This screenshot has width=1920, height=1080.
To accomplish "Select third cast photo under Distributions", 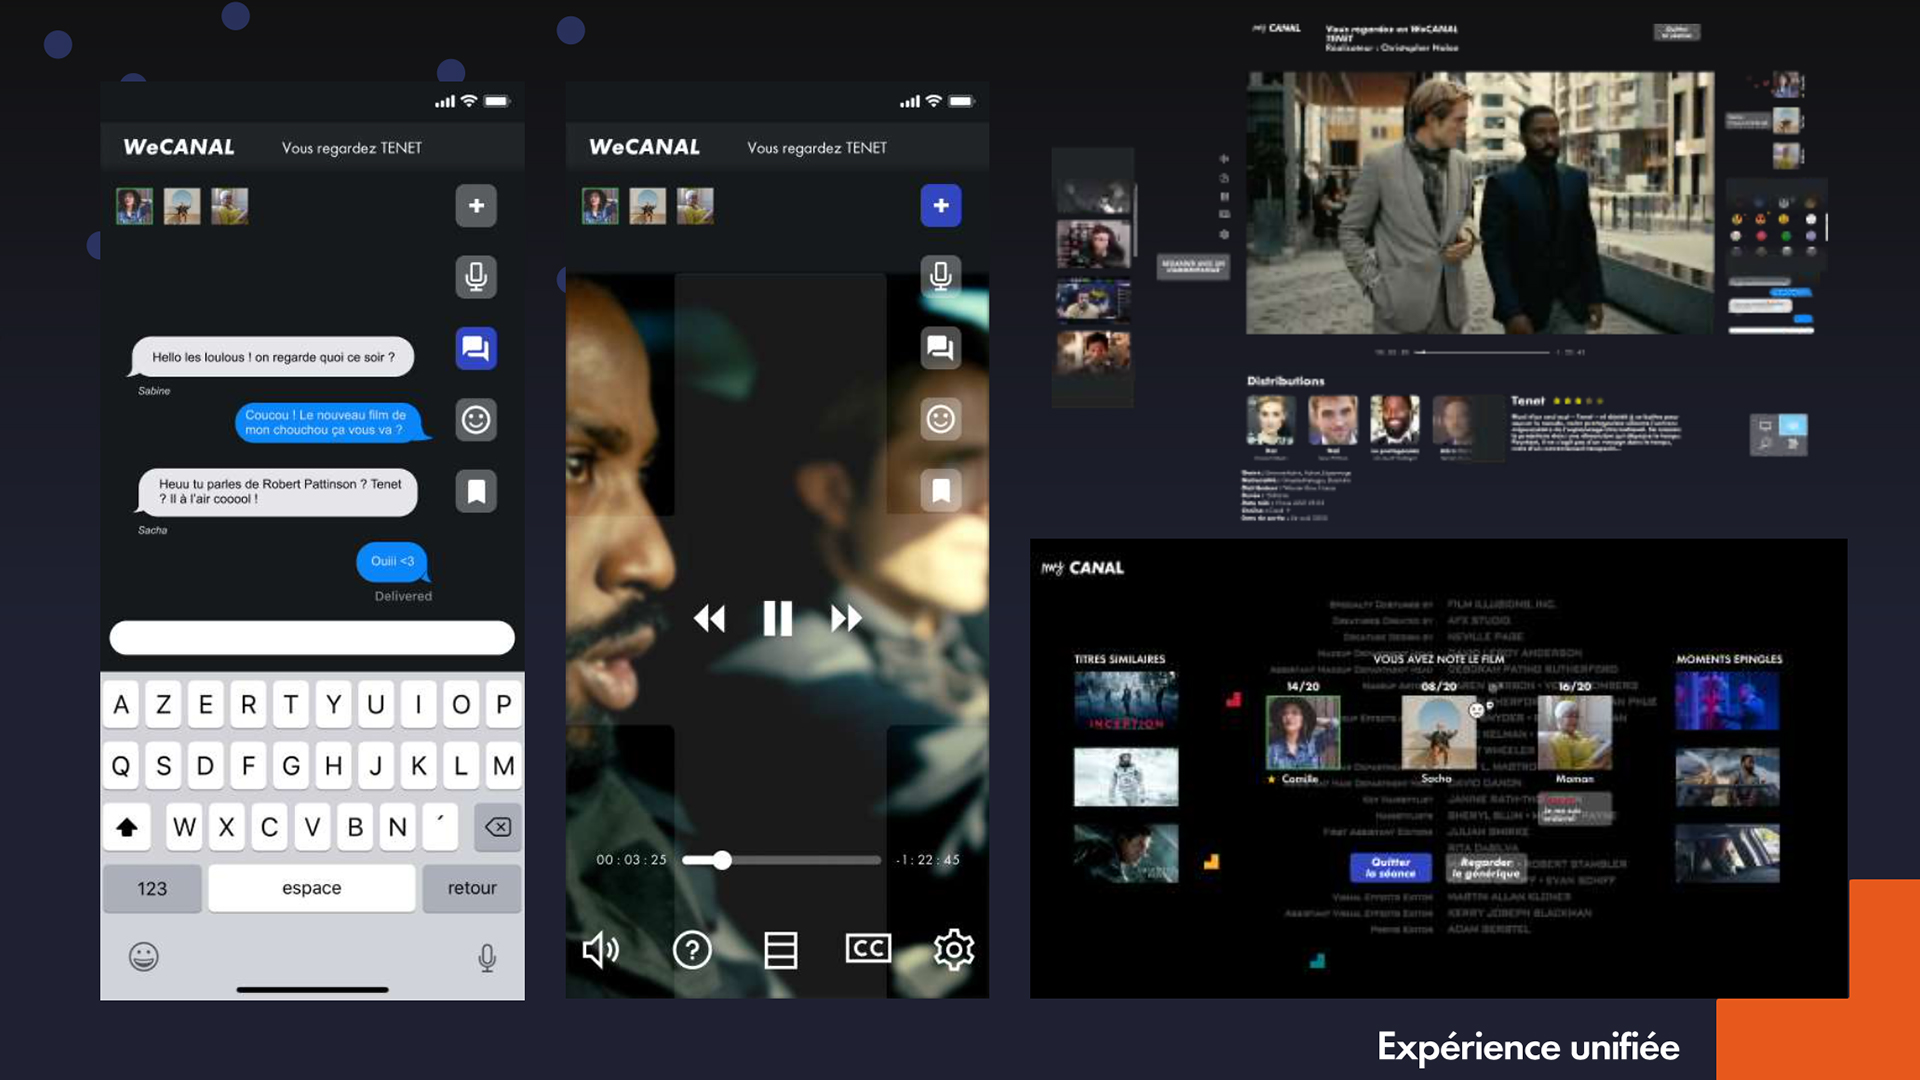I will 1395,420.
